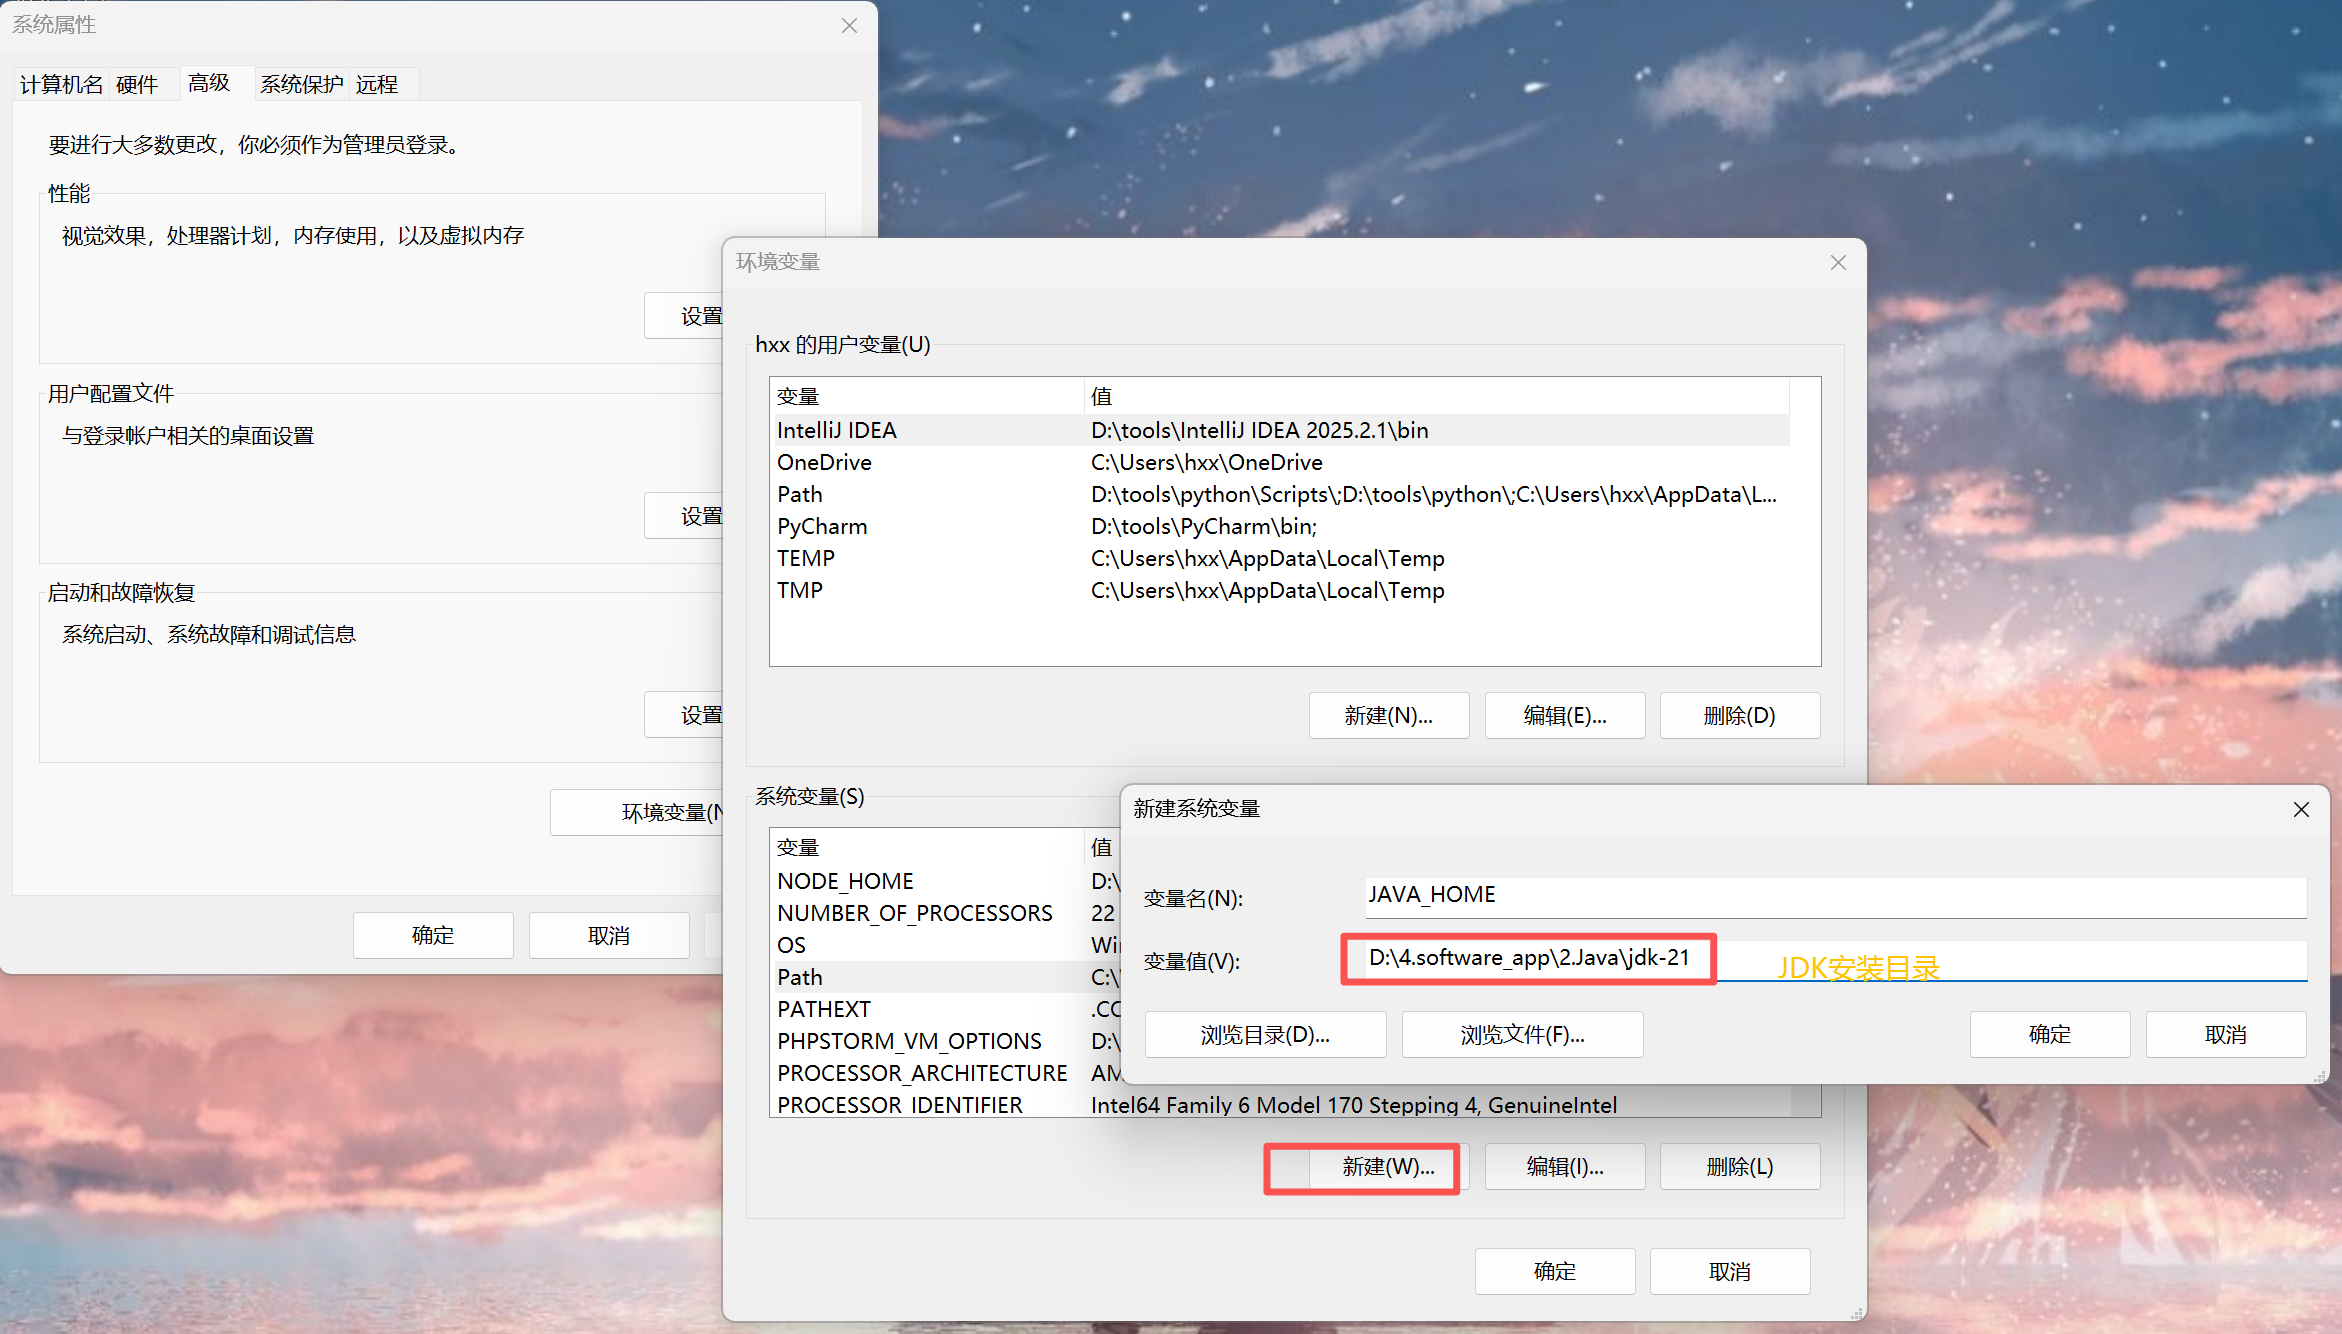Click the 变量名 JAVA_HOME input field
Viewport: 2342px width, 1334px height.
[x=1834, y=895]
